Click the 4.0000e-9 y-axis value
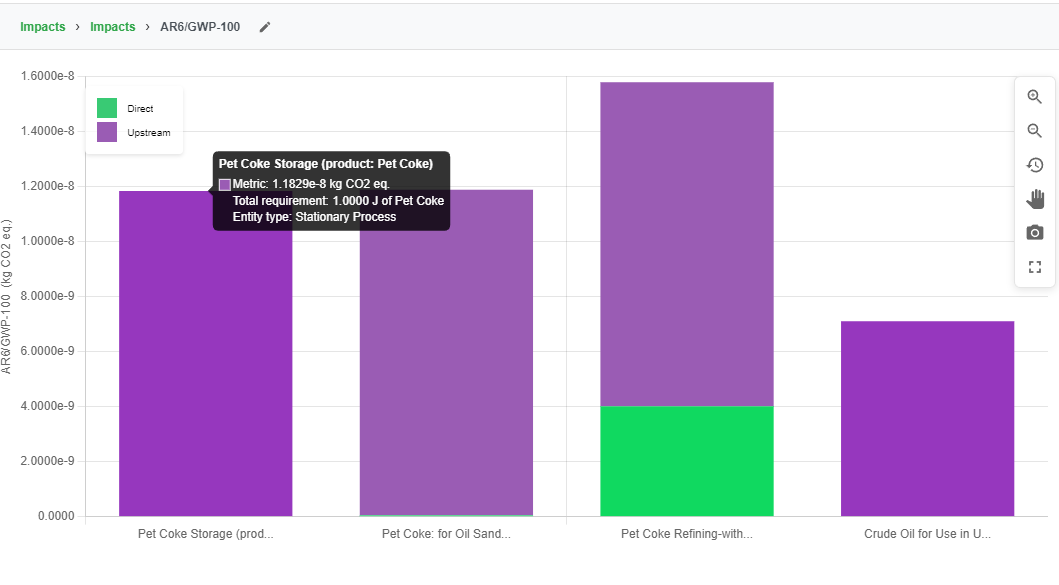 click(x=47, y=406)
